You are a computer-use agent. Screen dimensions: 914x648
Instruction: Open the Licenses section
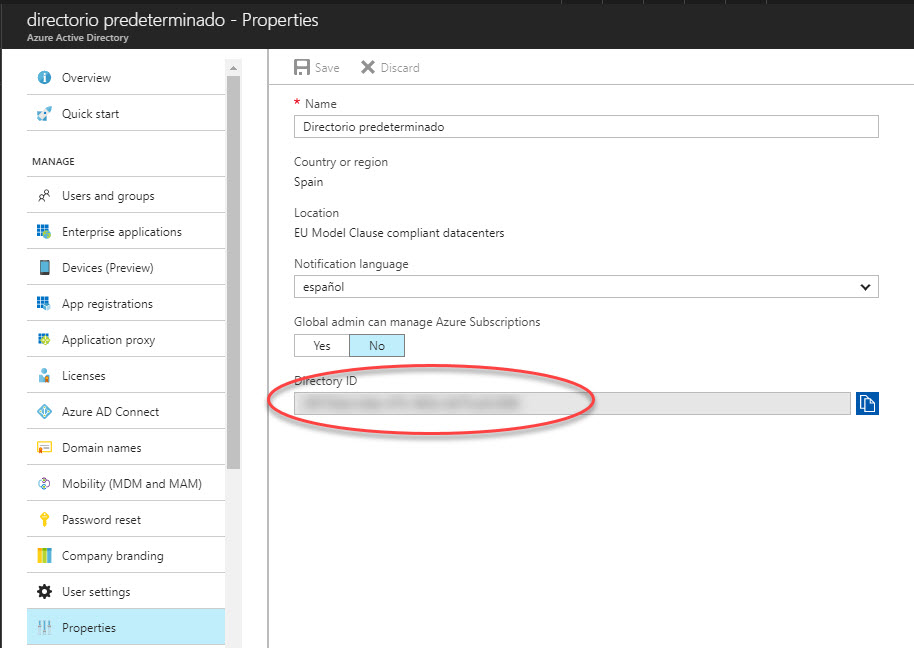pos(126,376)
